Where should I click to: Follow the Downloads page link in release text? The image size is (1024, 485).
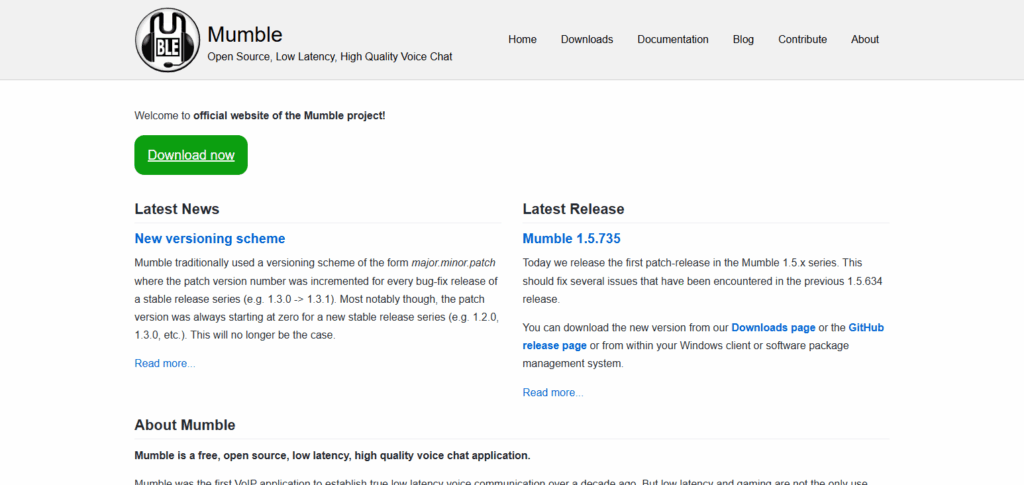(773, 327)
